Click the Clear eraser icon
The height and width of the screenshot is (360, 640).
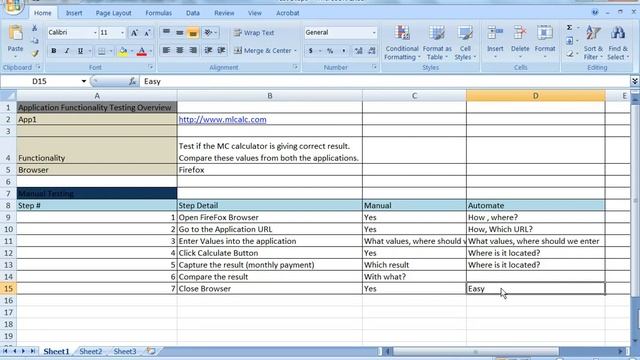570,53
